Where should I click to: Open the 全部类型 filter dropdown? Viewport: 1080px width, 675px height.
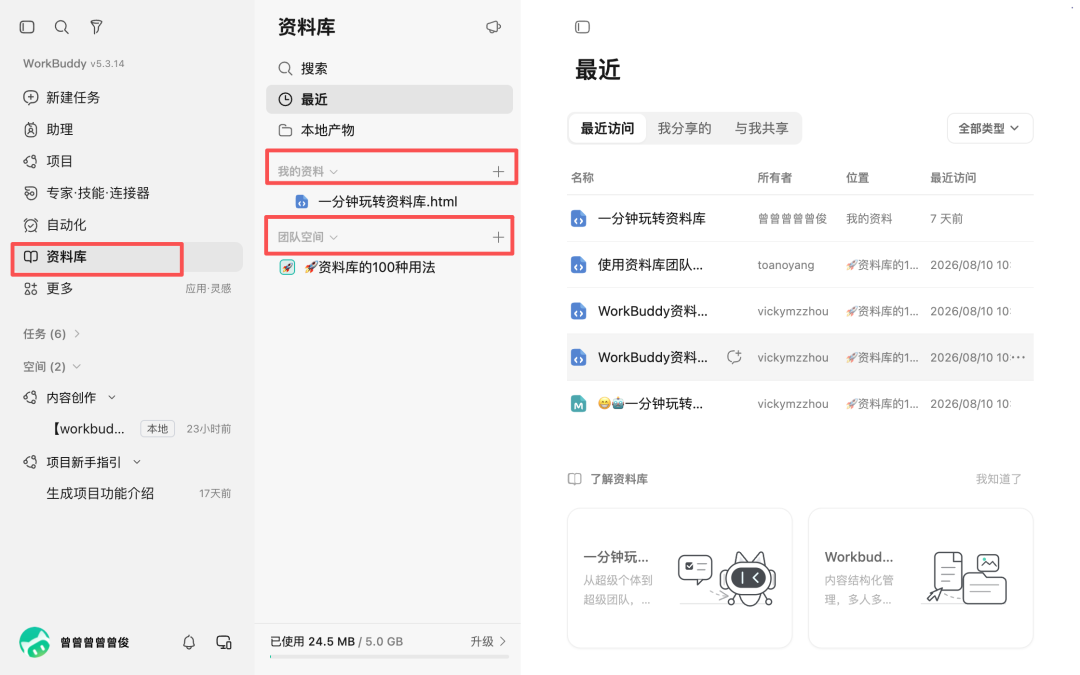point(990,128)
